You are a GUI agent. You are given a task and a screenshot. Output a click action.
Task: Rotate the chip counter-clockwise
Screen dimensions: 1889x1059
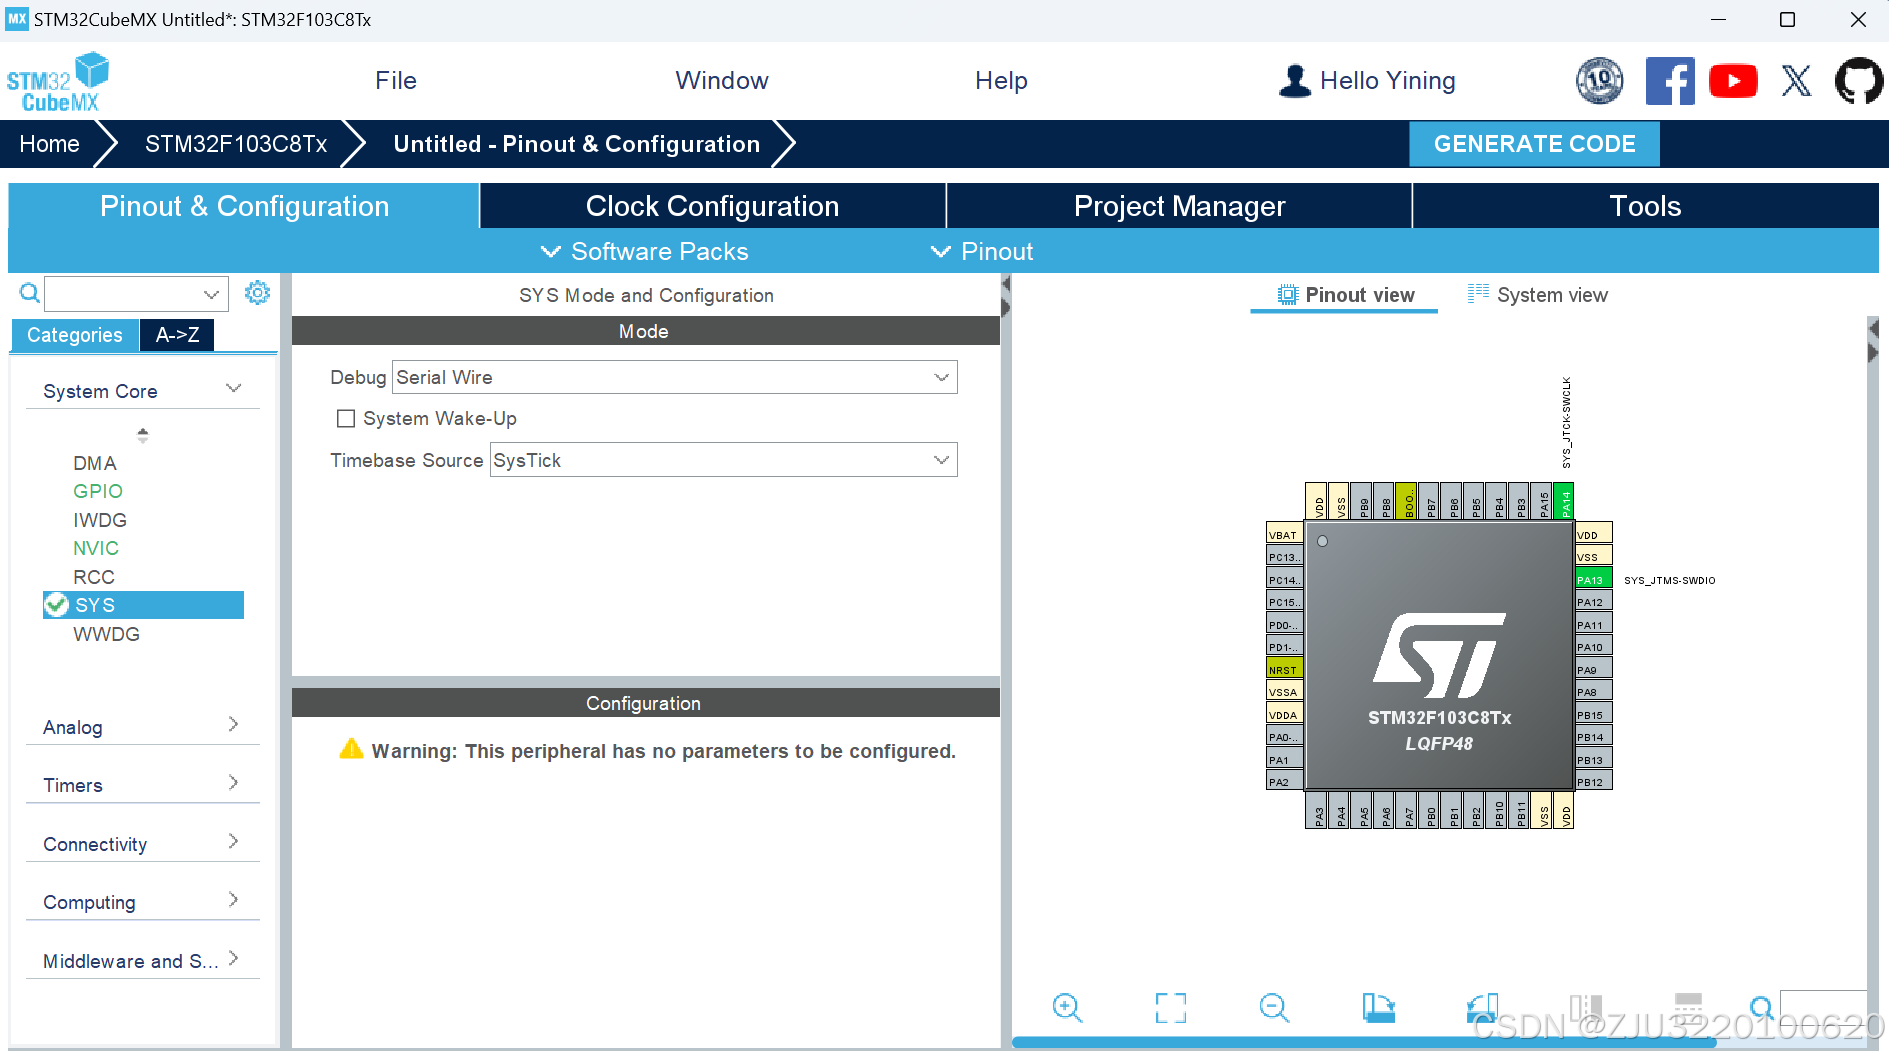pyautogui.click(x=1482, y=1007)
